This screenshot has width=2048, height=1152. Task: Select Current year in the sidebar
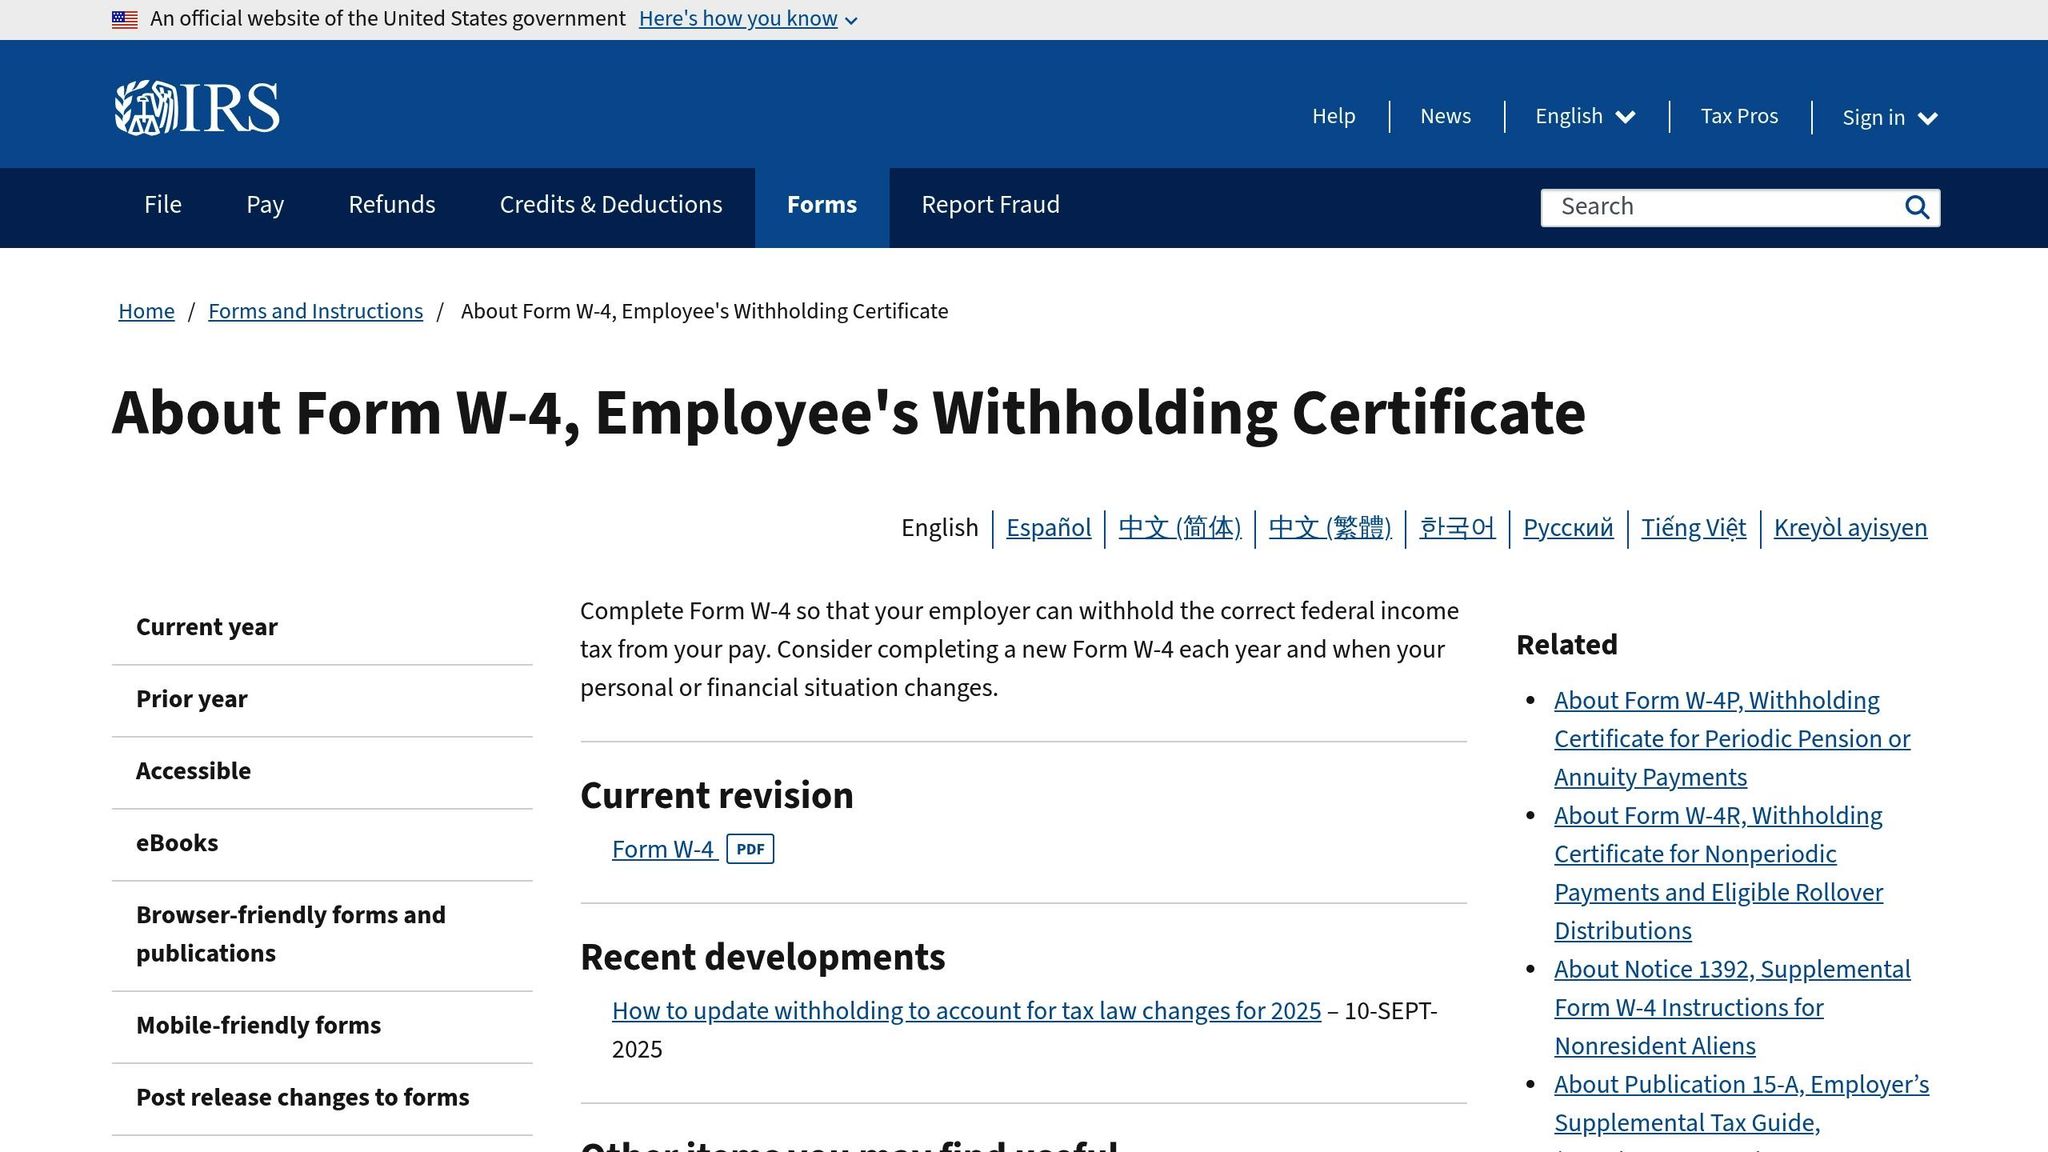point(322,628)
